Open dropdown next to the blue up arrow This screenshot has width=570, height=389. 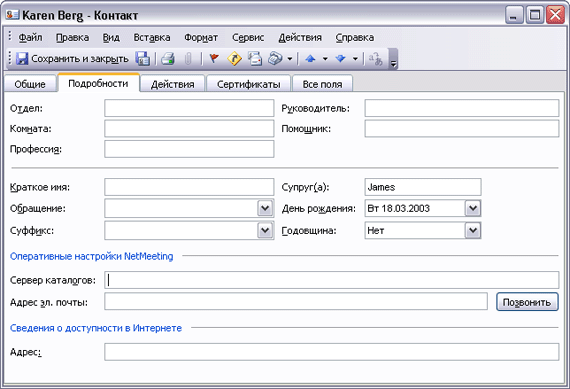pos(325,59)
